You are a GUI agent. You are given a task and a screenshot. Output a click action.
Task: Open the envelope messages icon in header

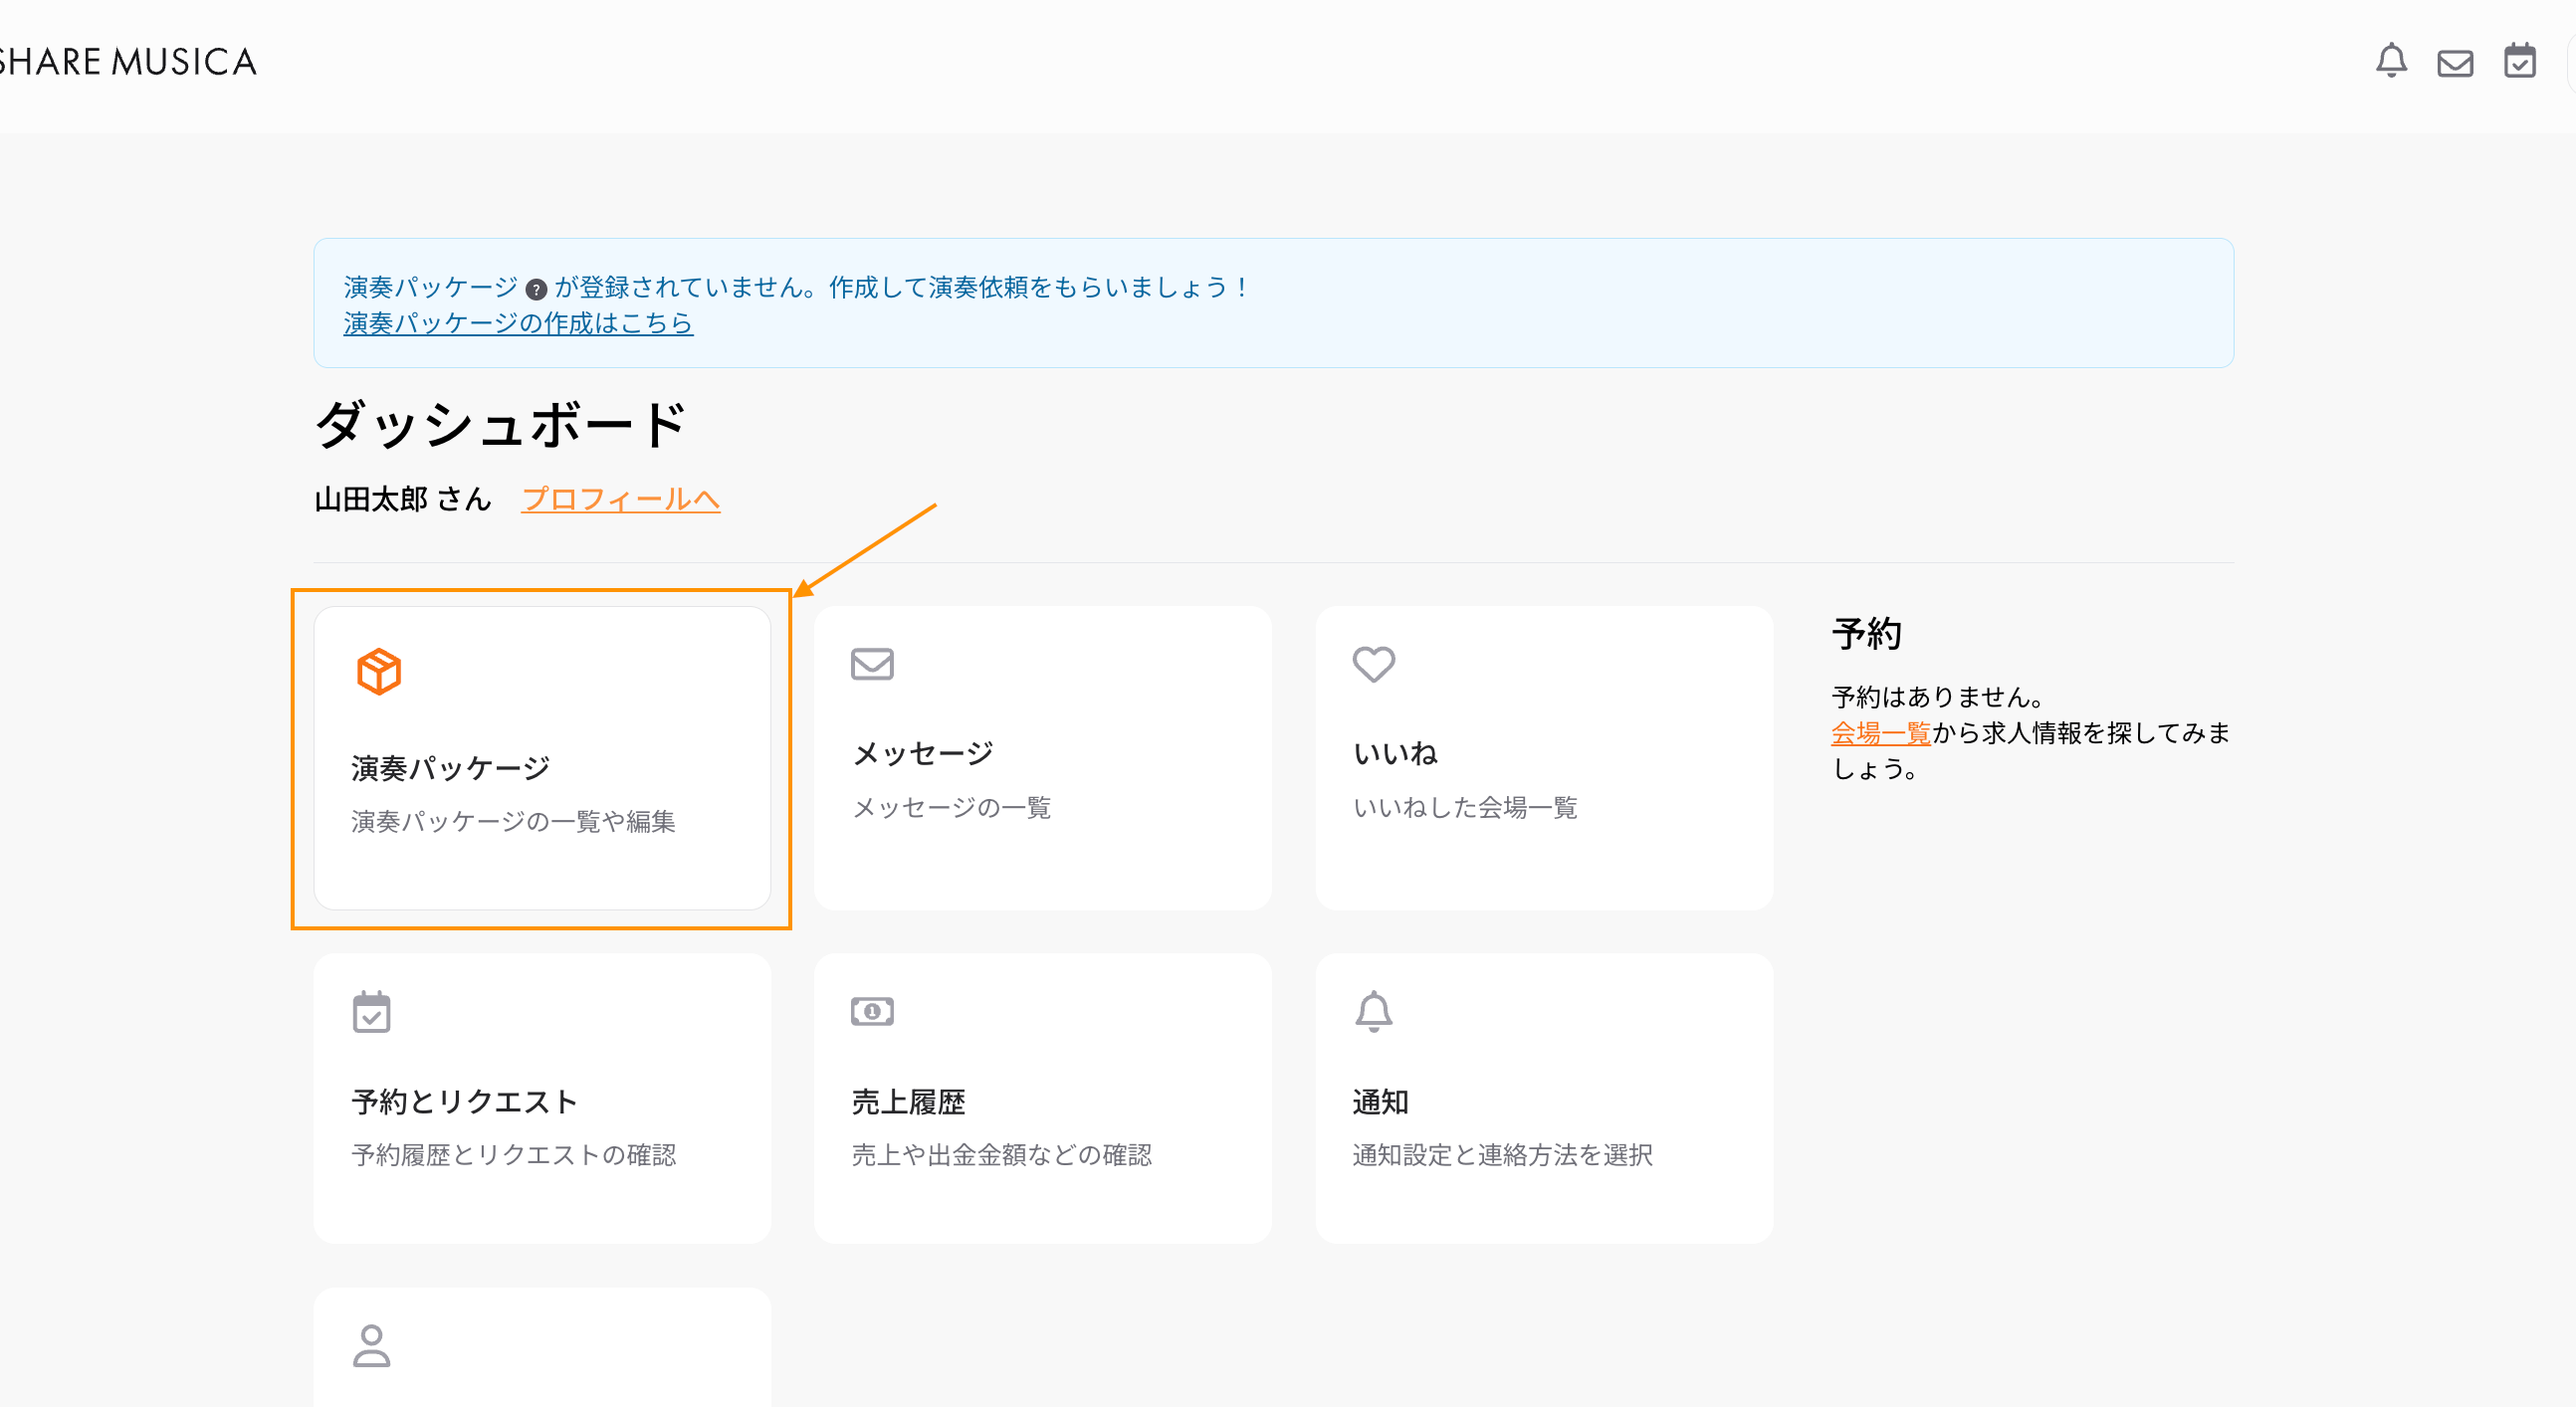[2455, 64]
